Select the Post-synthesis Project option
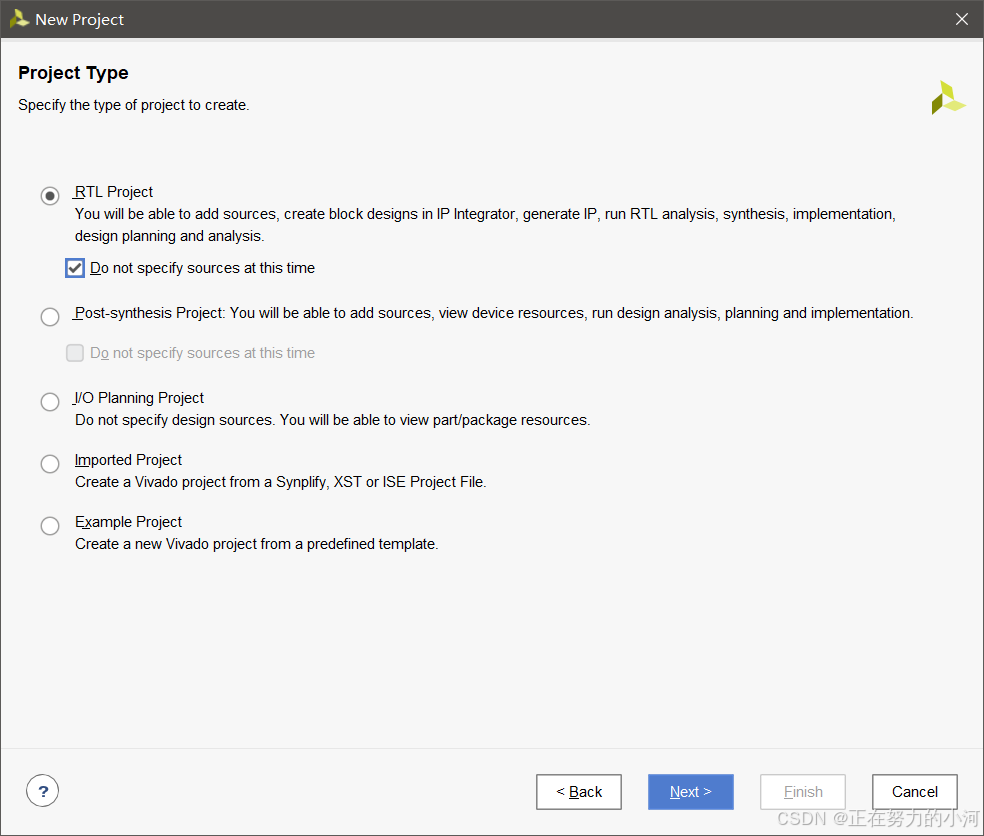The height and width of the screenshot is (836, 984). (50, 316)
